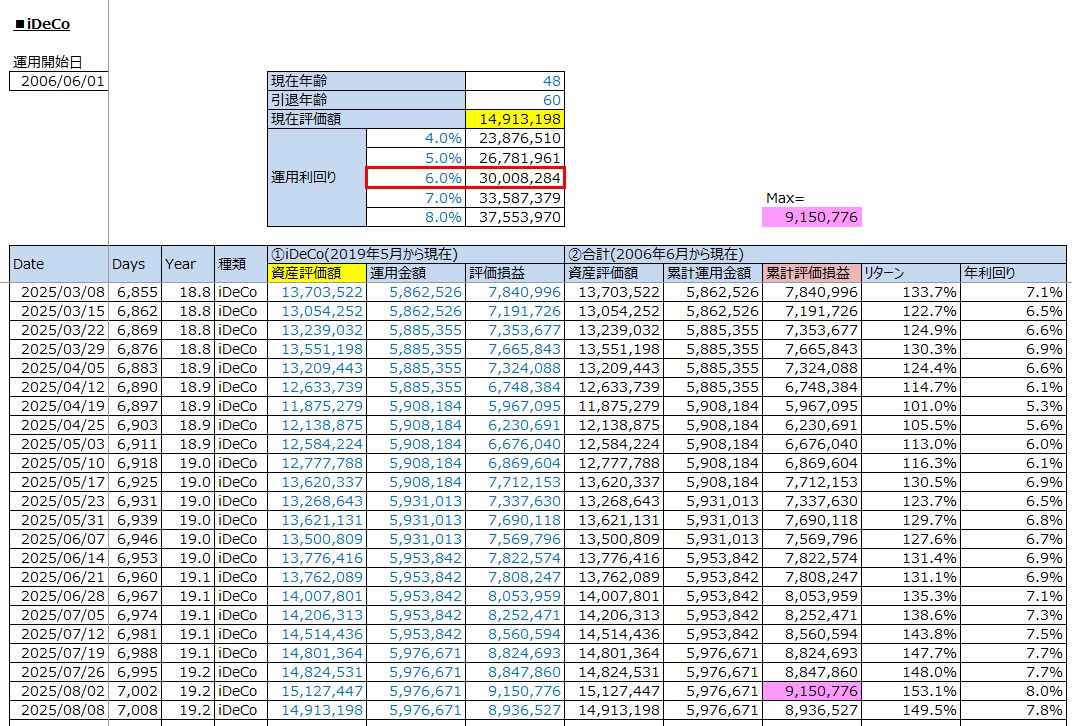Select the 種類 column header
Screen dimensions: 1072x726
(239, 264)
